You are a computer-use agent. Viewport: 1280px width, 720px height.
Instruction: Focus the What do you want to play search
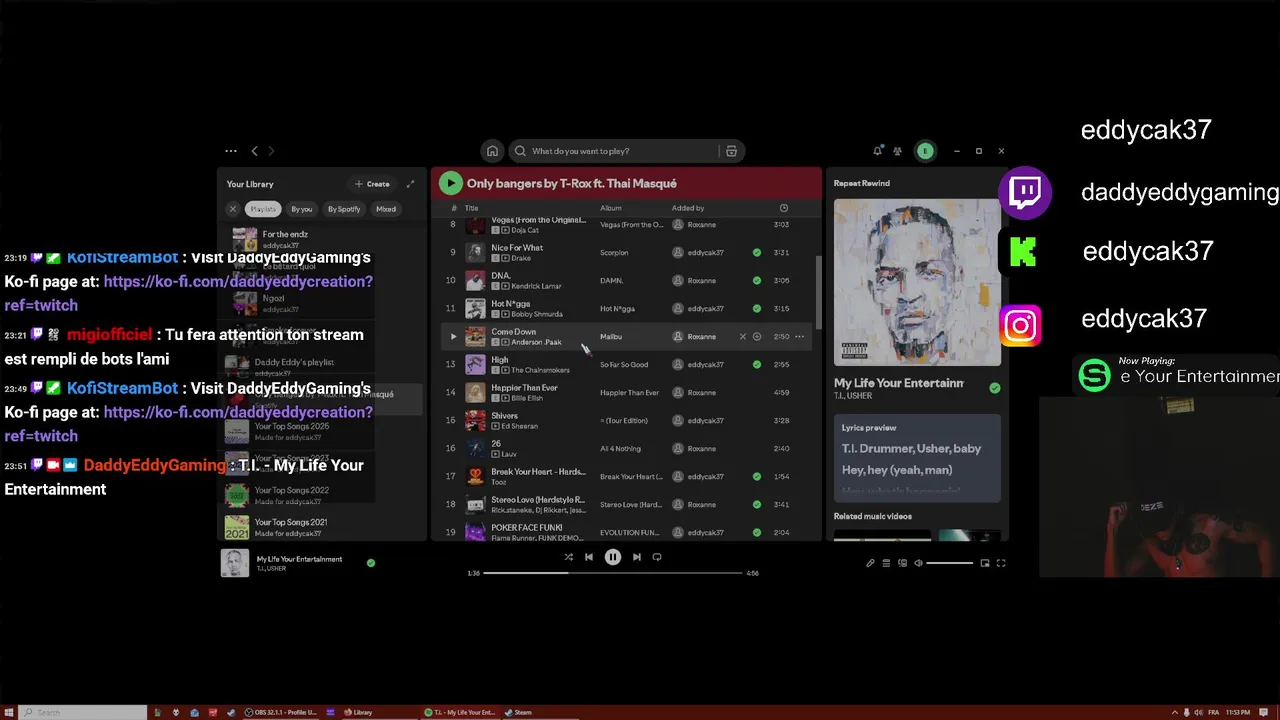point(615,151)
